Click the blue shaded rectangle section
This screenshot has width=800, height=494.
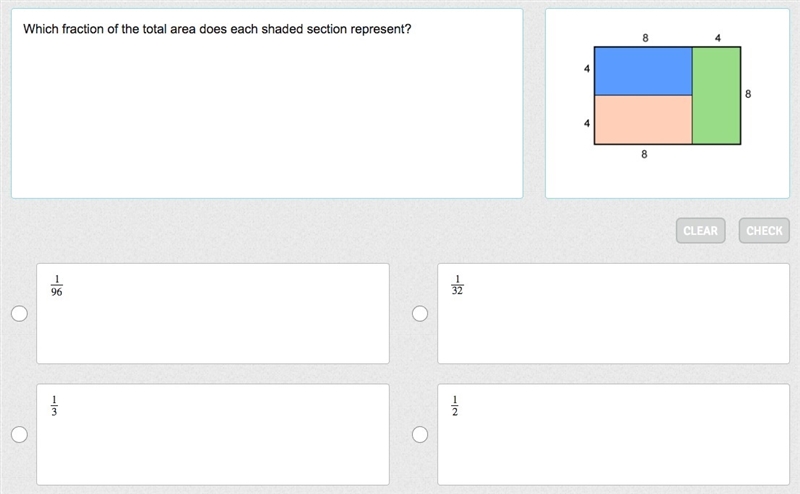[x=643, y=71]
